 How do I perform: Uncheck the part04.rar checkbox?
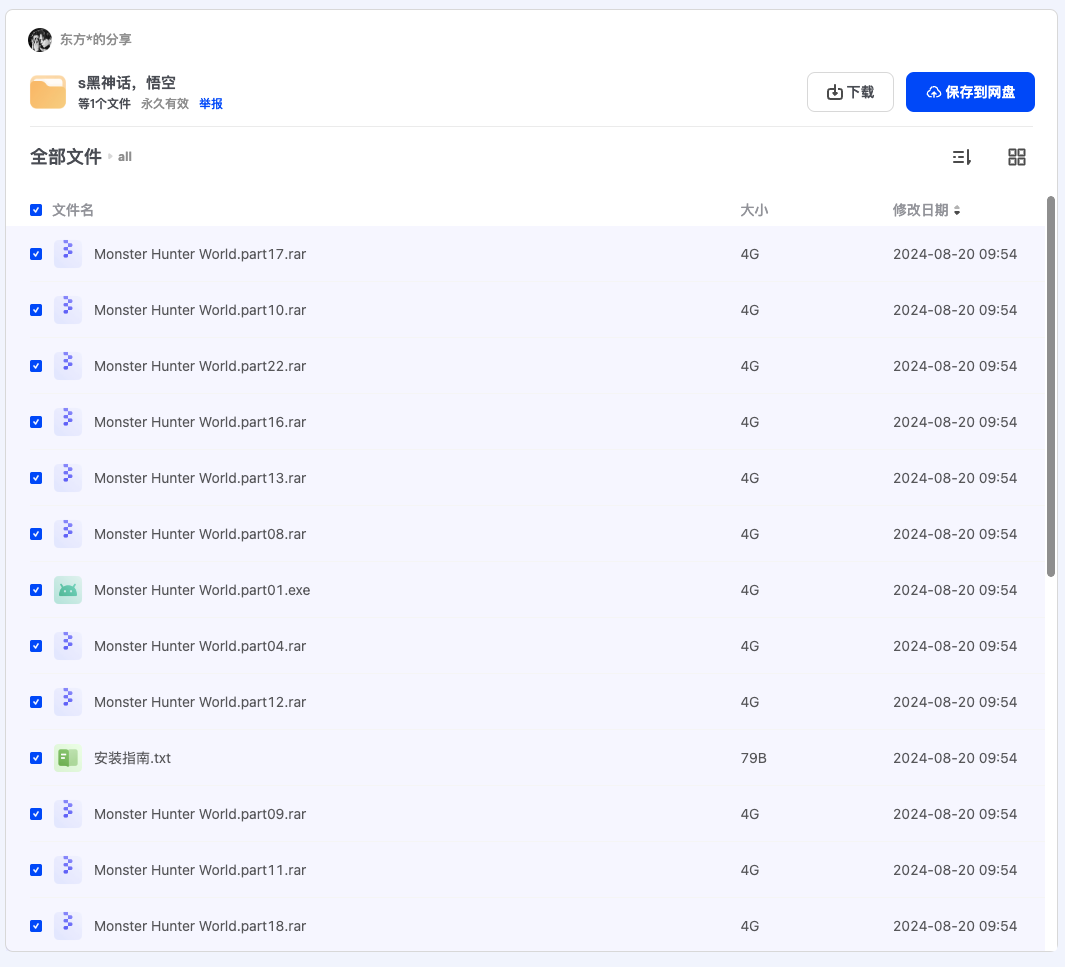(x=36, y=646)
